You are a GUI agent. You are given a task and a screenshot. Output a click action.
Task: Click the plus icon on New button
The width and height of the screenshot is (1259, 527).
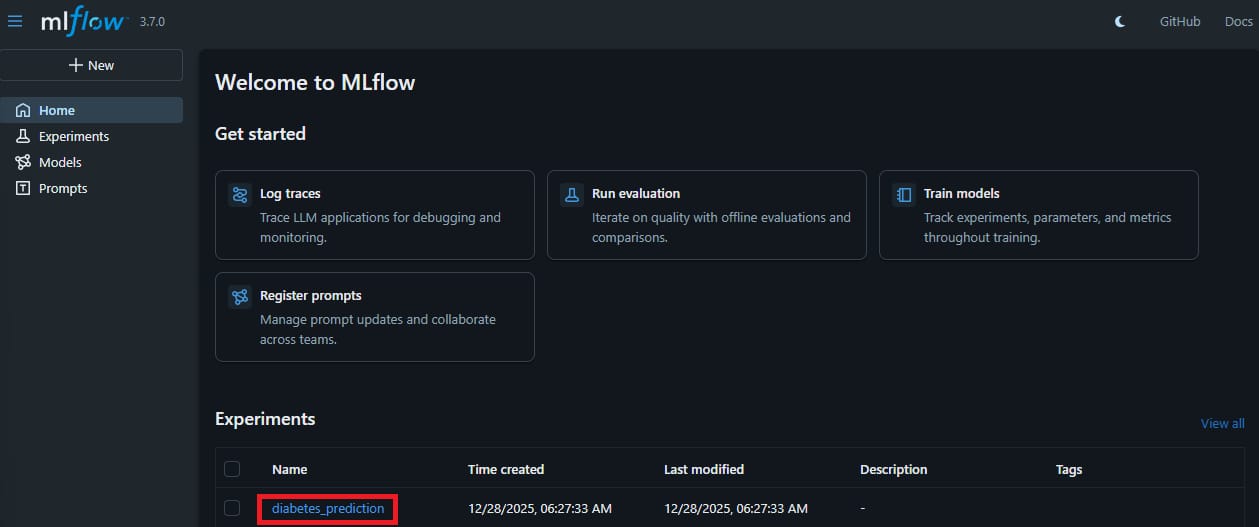(x=75, y=65)
